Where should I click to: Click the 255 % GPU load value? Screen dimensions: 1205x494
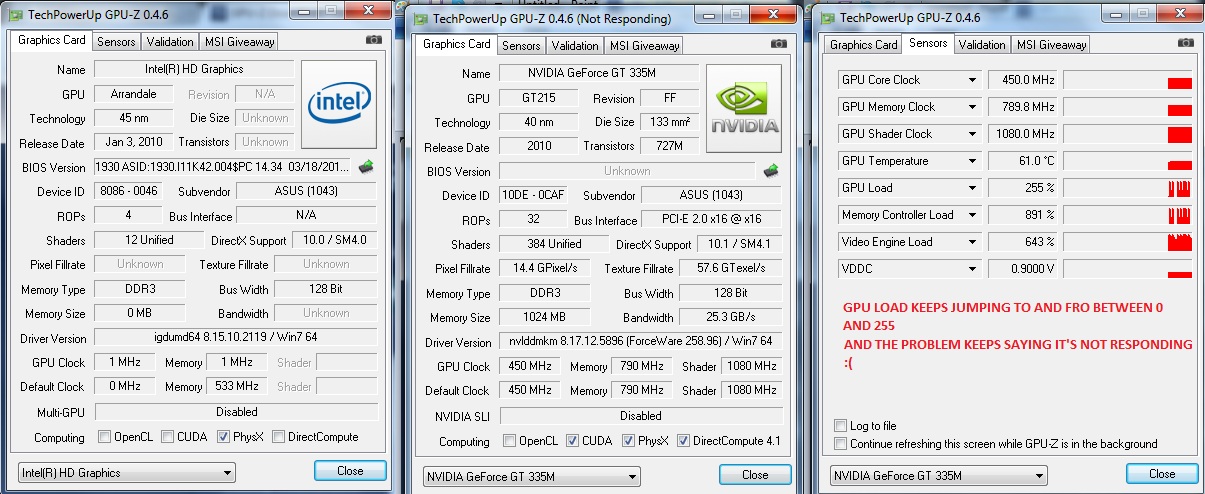pos(1023,188)
